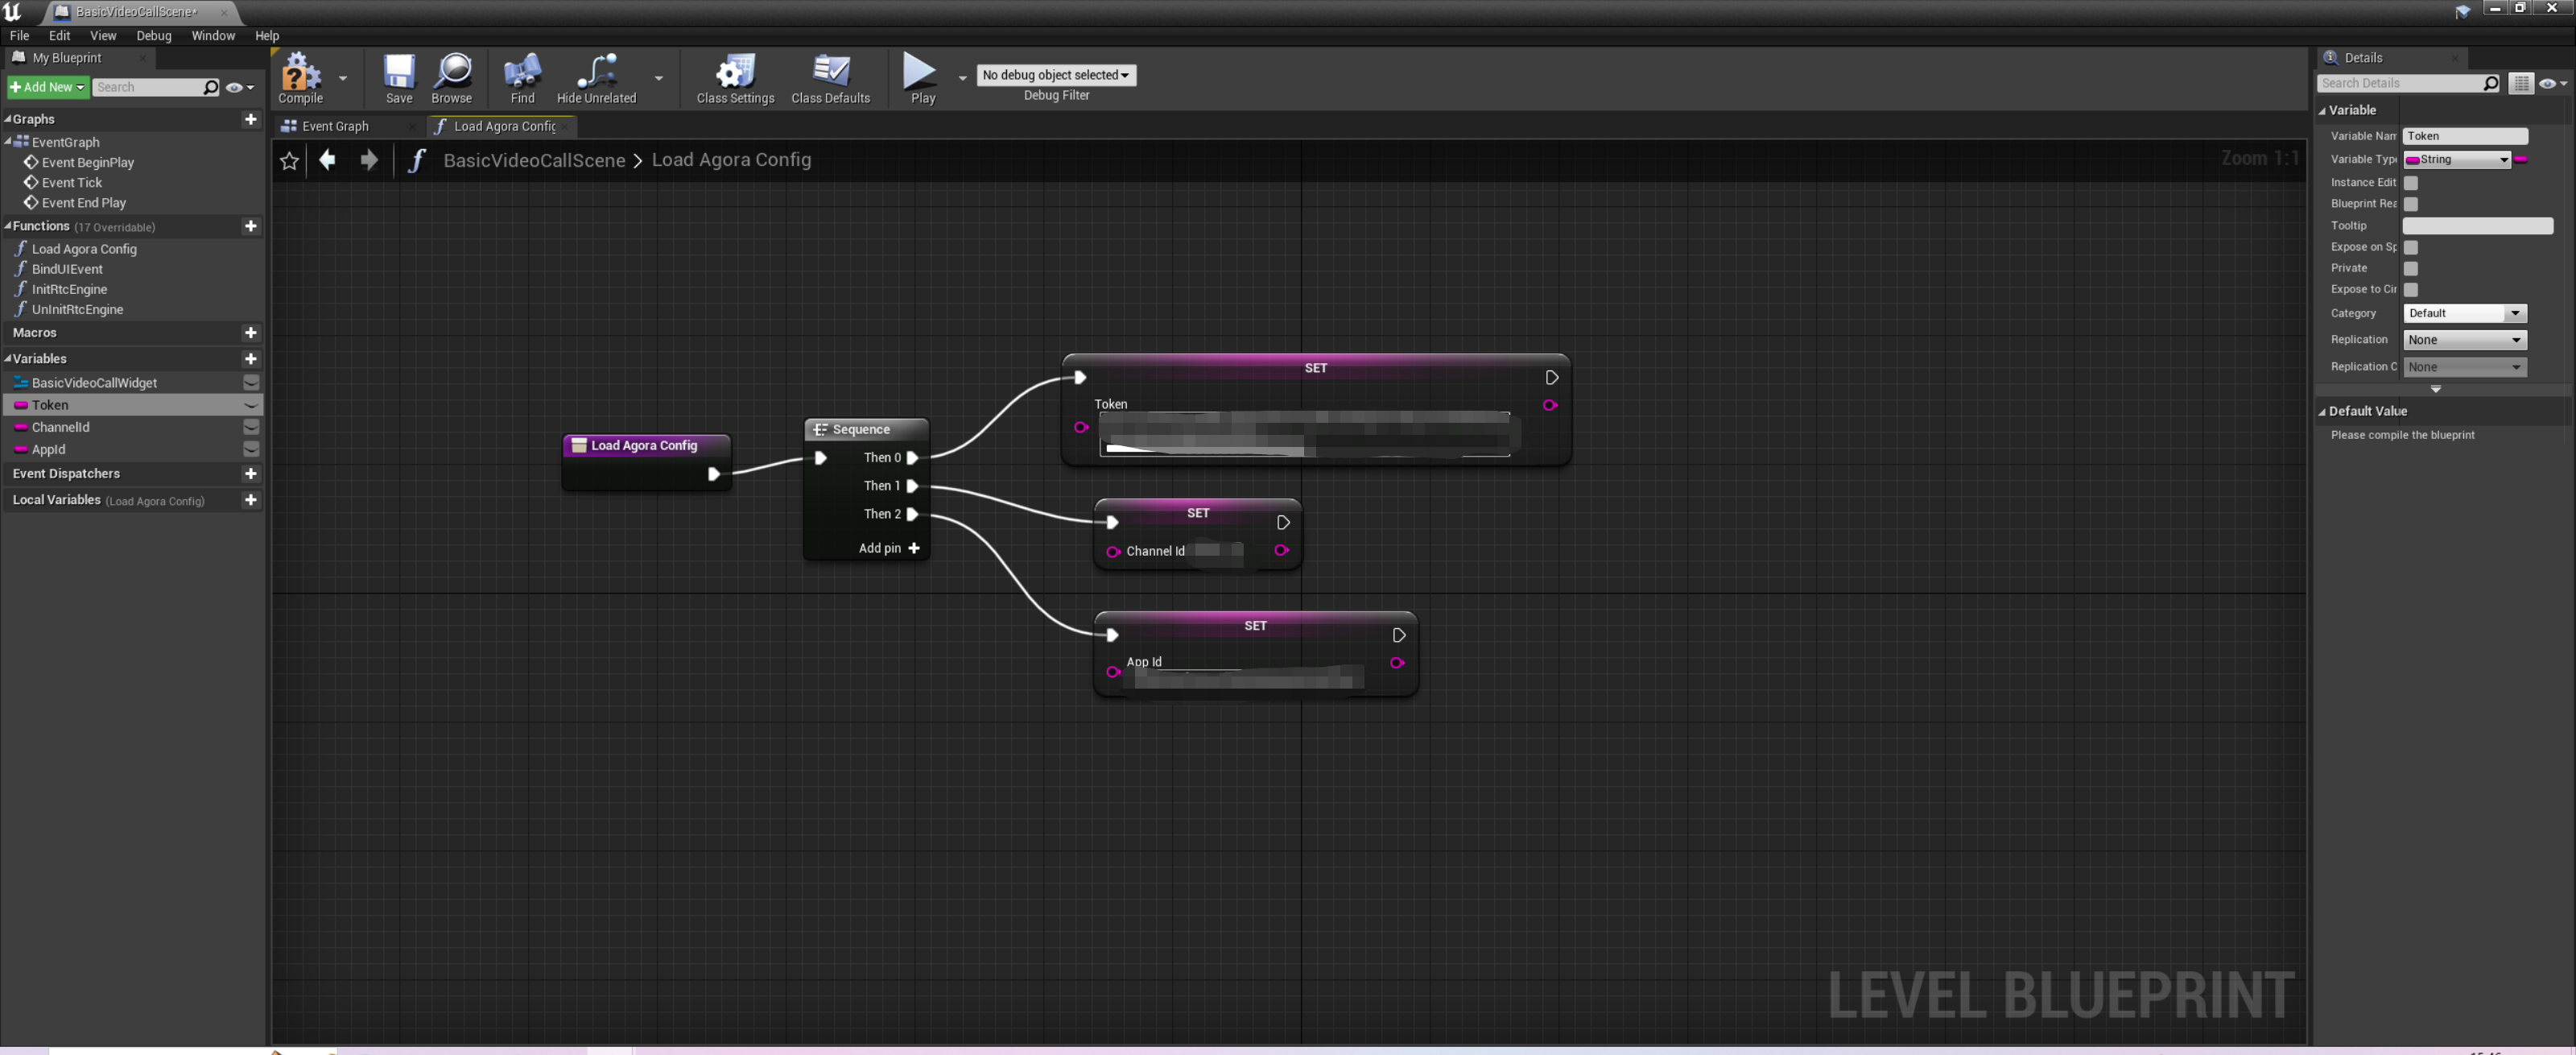Browse to asset in Content Browser
The width and height of the screenshot is (2576, 1055).
pos(452,78)
